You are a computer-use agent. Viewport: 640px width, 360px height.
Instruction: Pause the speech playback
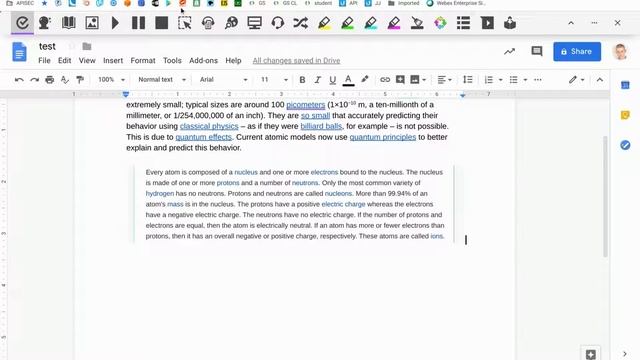pyautogui.click(x=138, y=23)
